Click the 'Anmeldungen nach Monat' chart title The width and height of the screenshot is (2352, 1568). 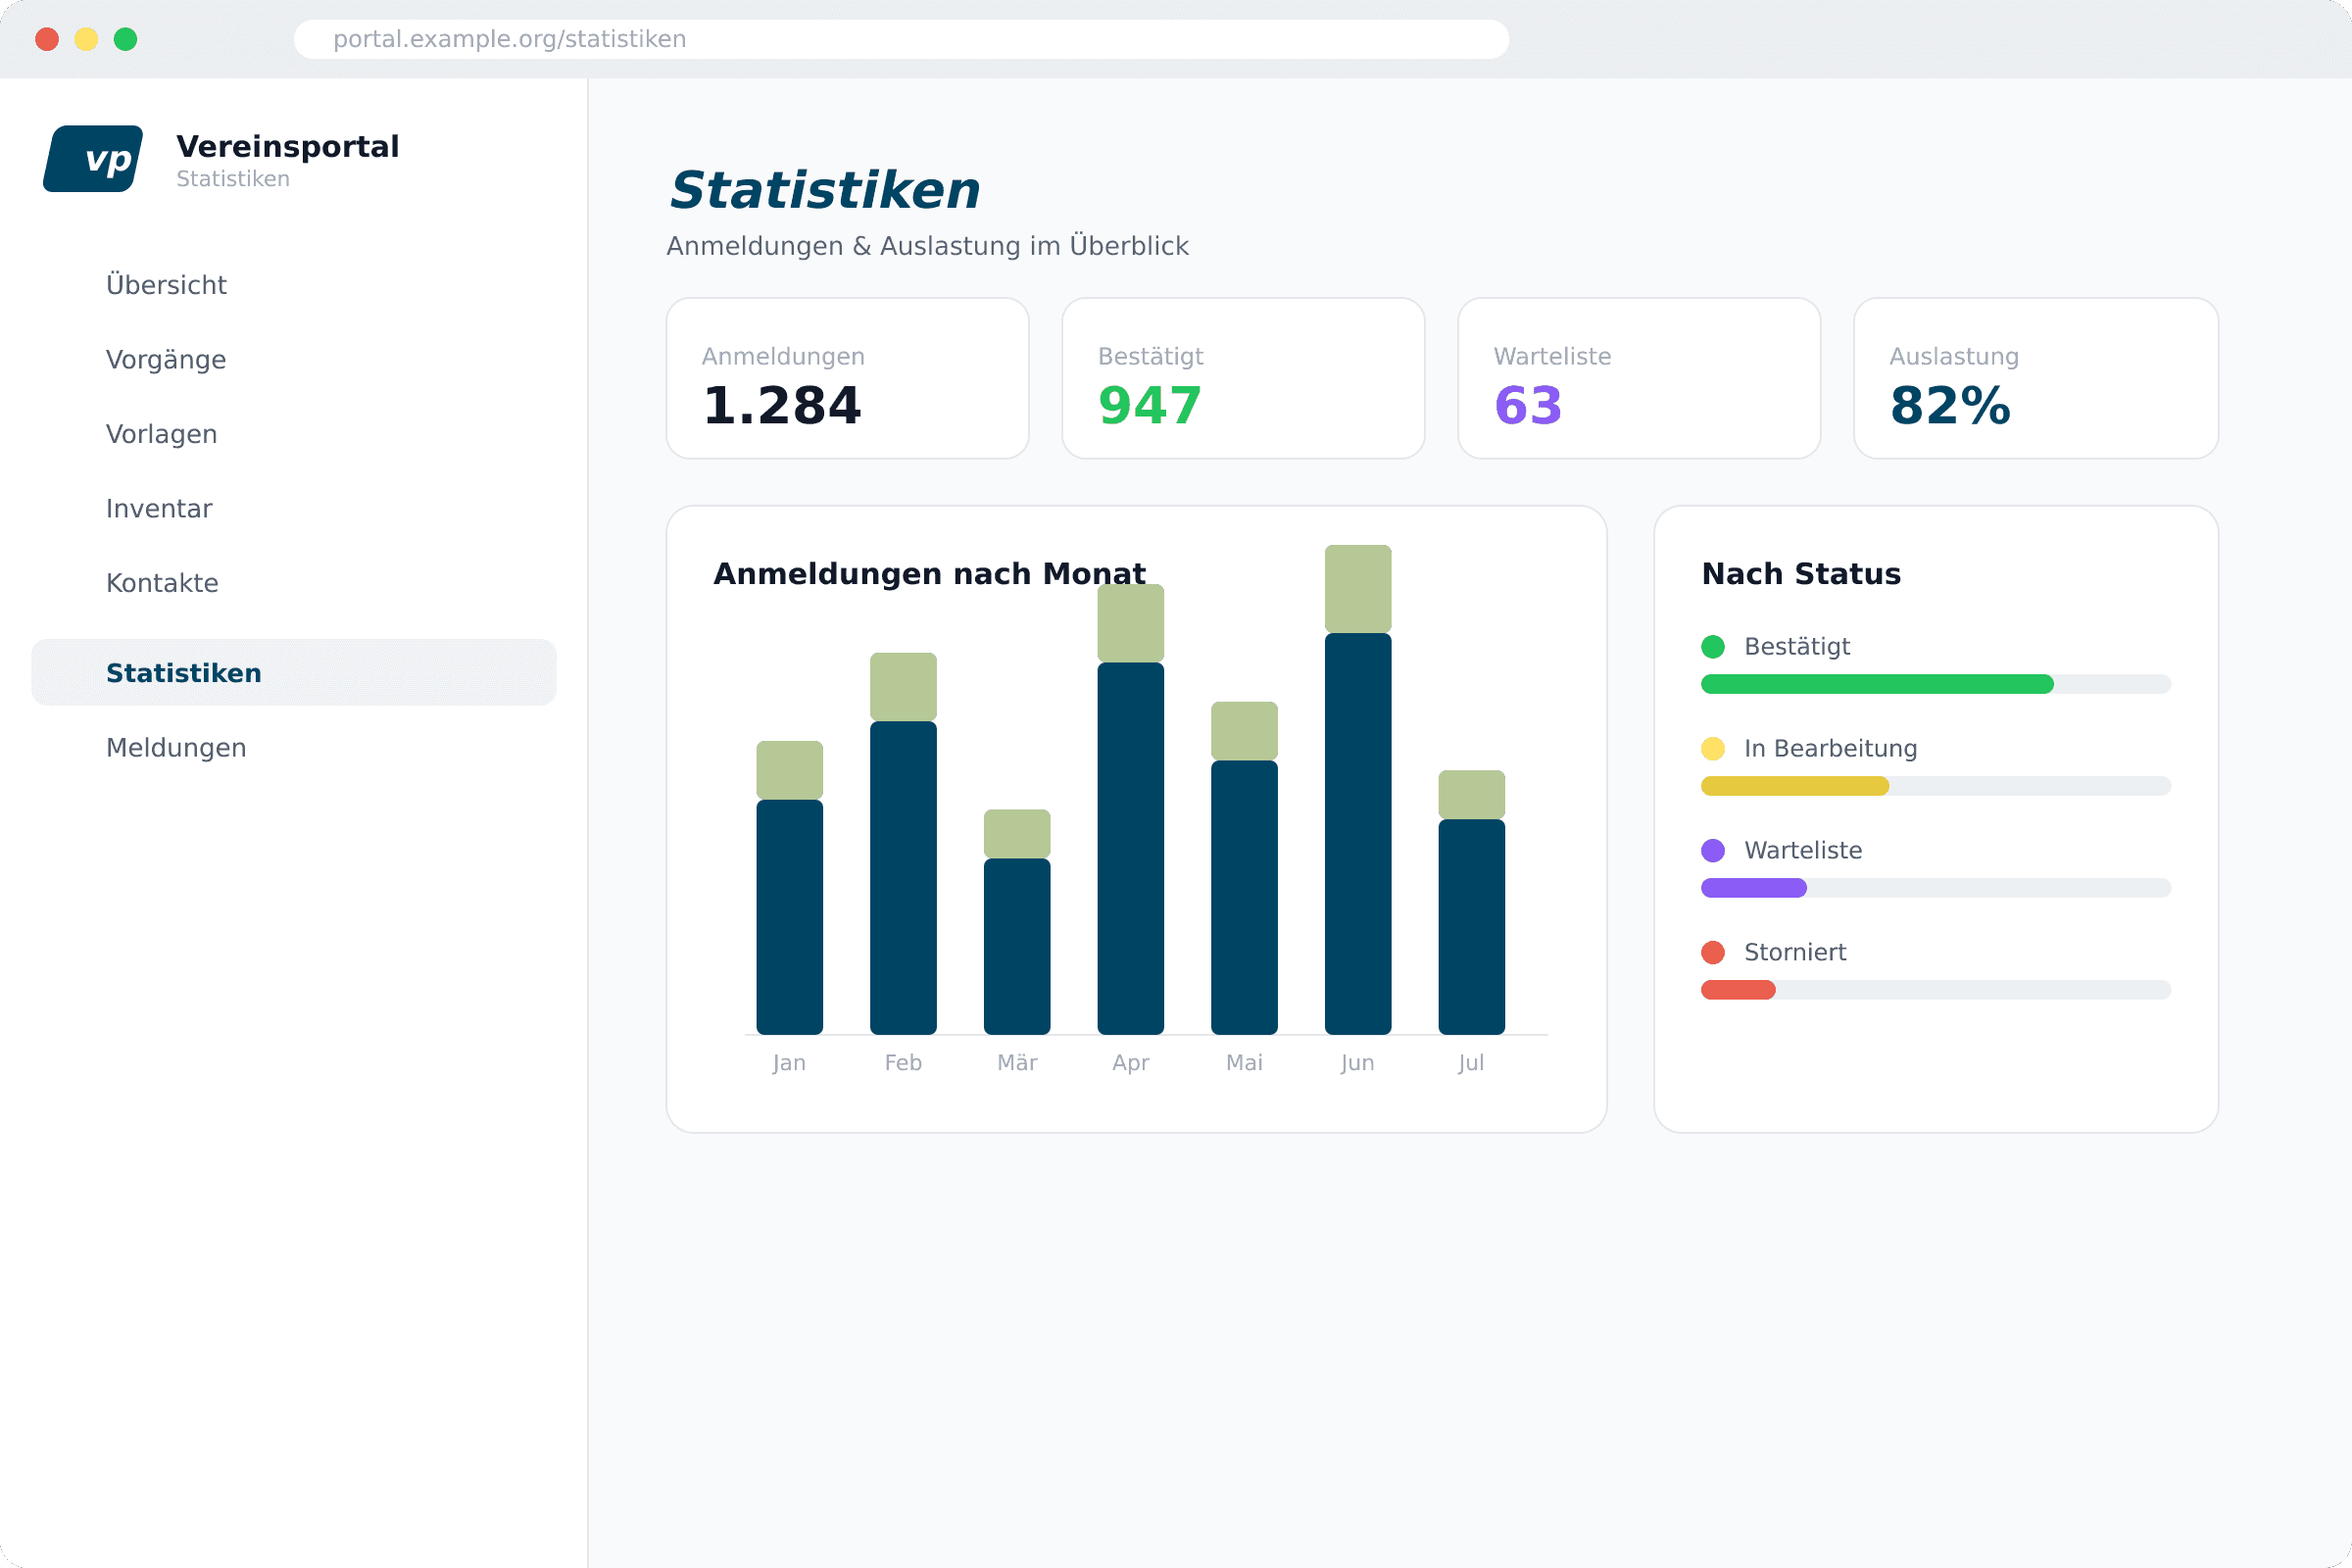pos(929,574)
